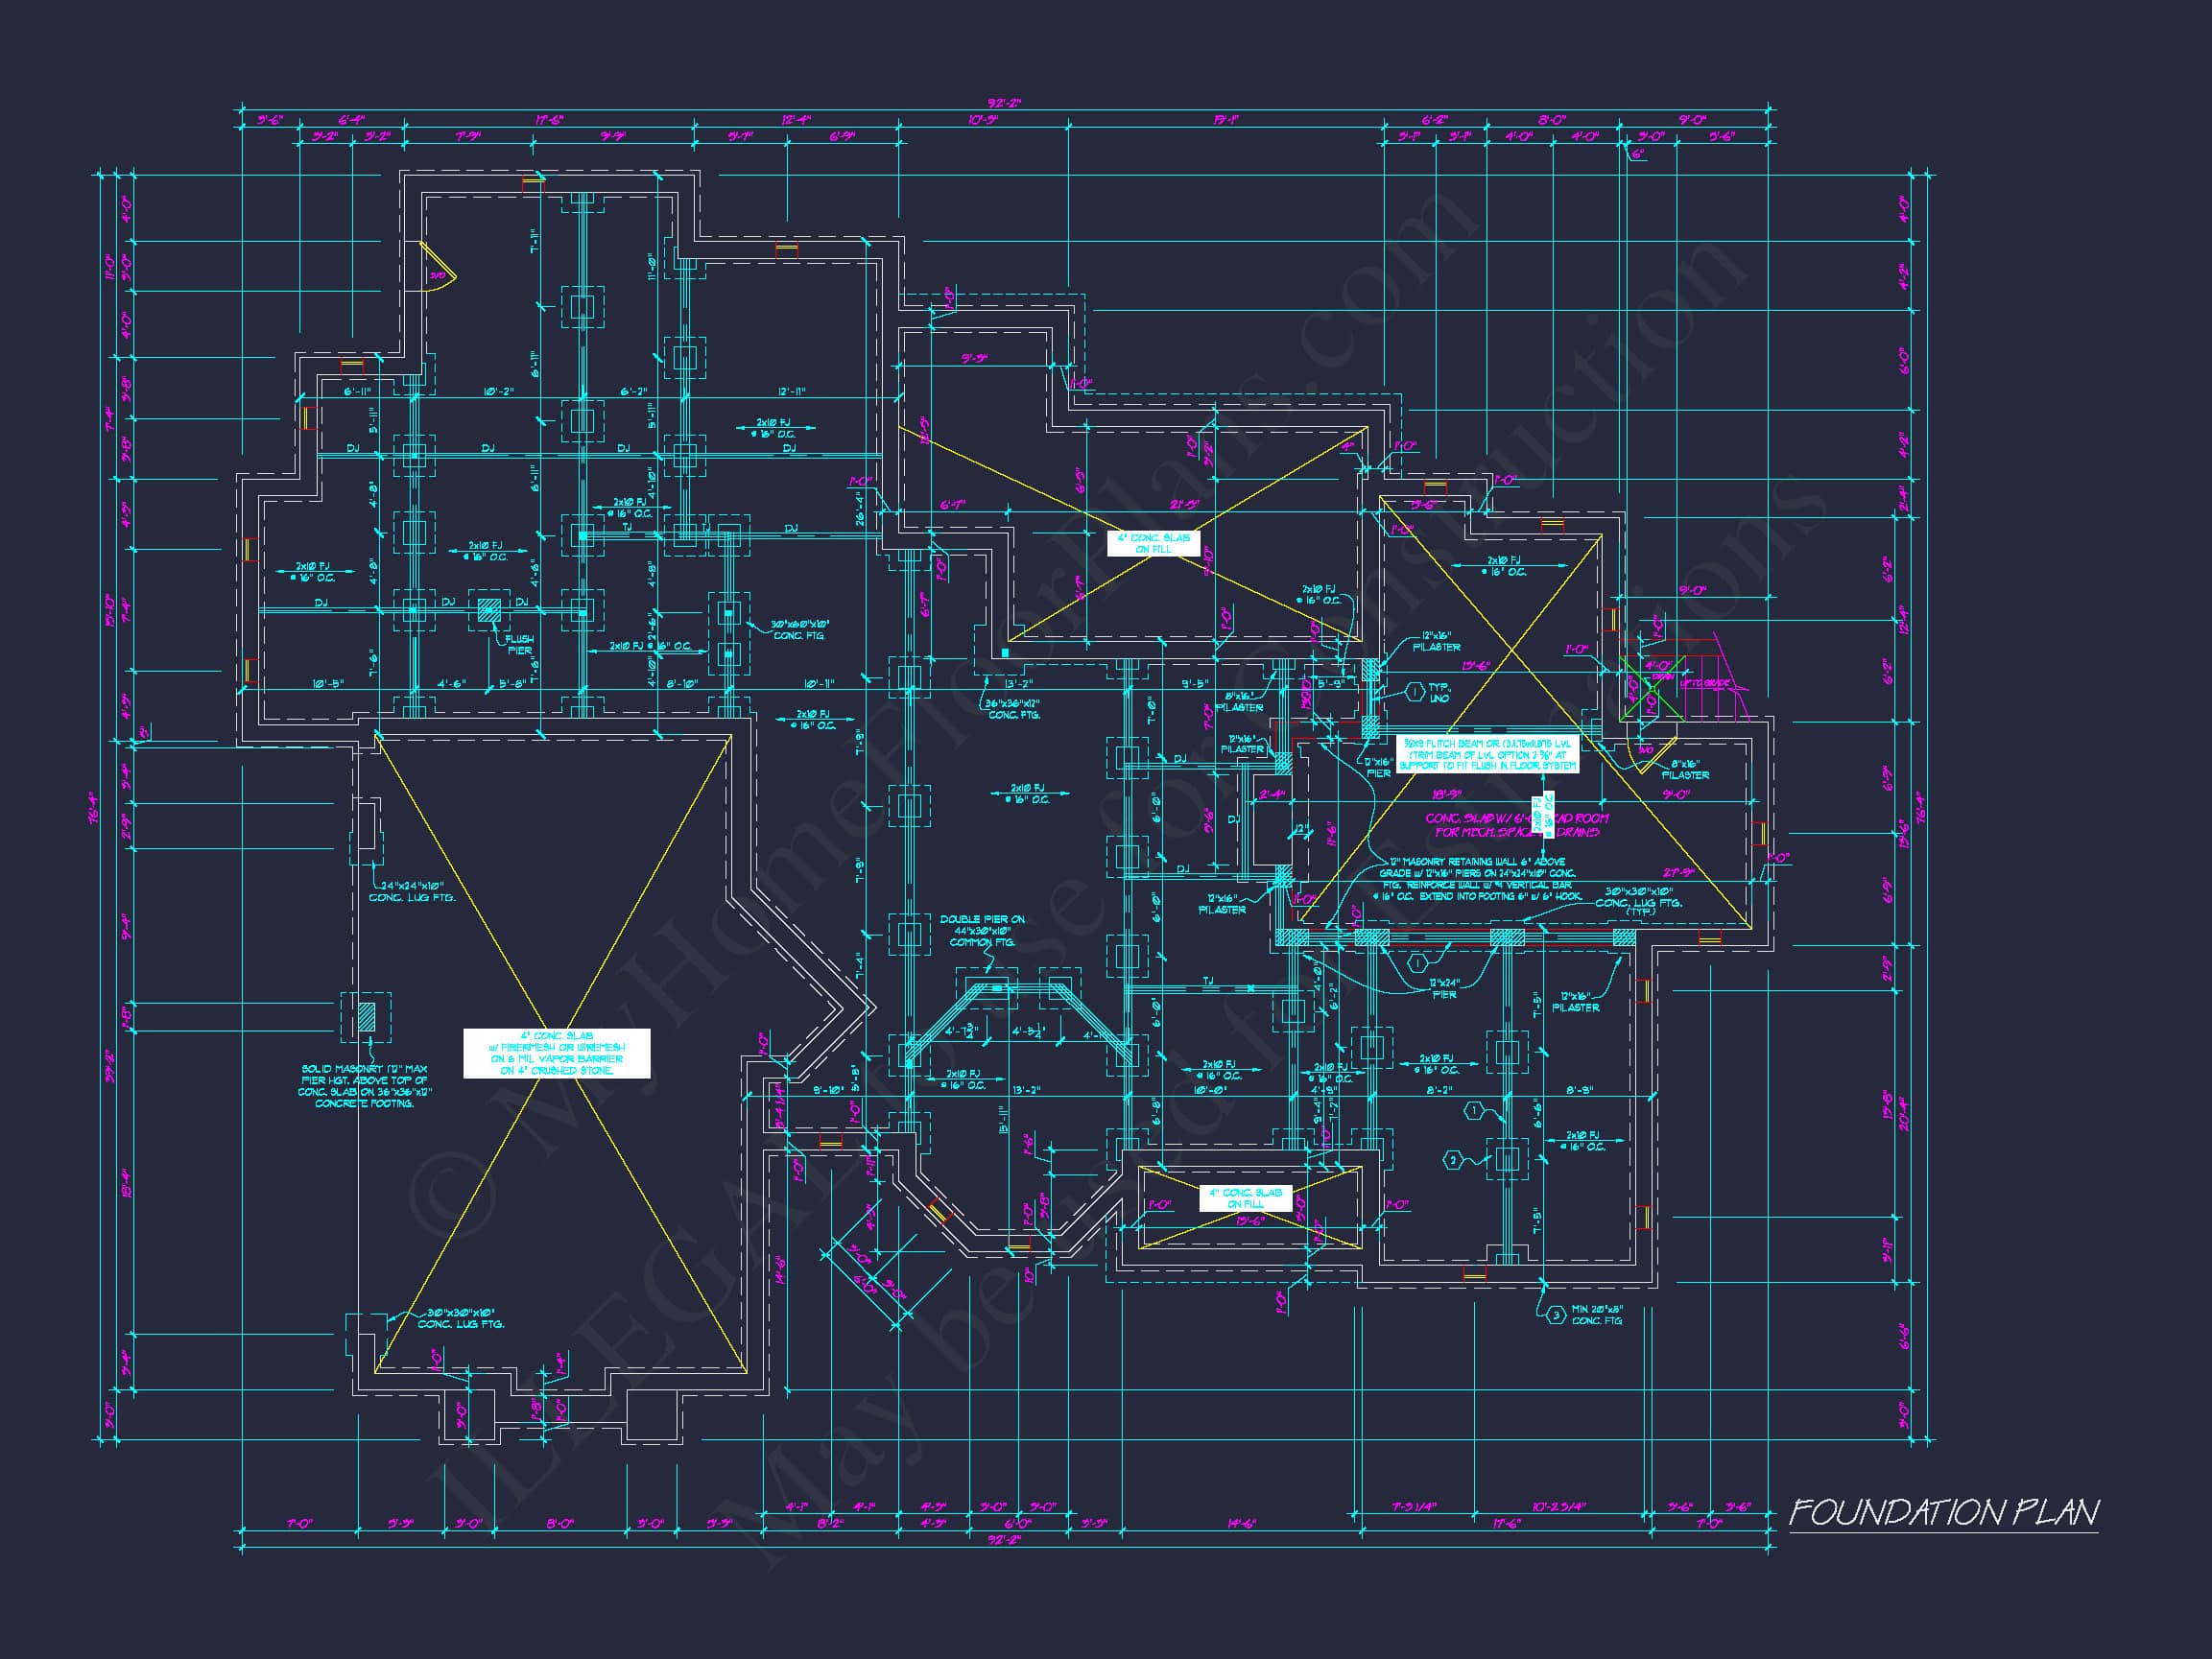This screenshot has width=2212, height=1659.
Task: Click the 21'-9" magenta dimension
Action: pos(1184,504)
